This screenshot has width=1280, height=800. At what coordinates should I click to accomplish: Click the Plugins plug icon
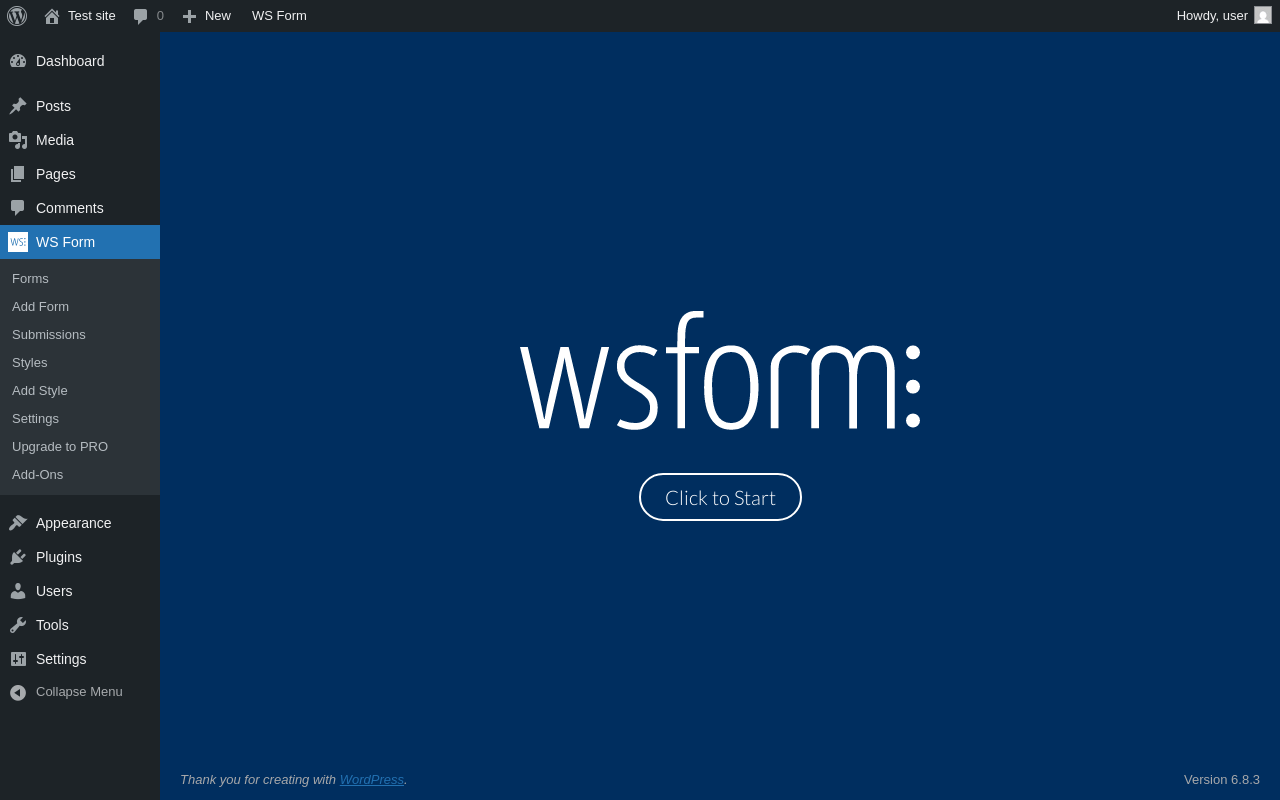(18, 557)
